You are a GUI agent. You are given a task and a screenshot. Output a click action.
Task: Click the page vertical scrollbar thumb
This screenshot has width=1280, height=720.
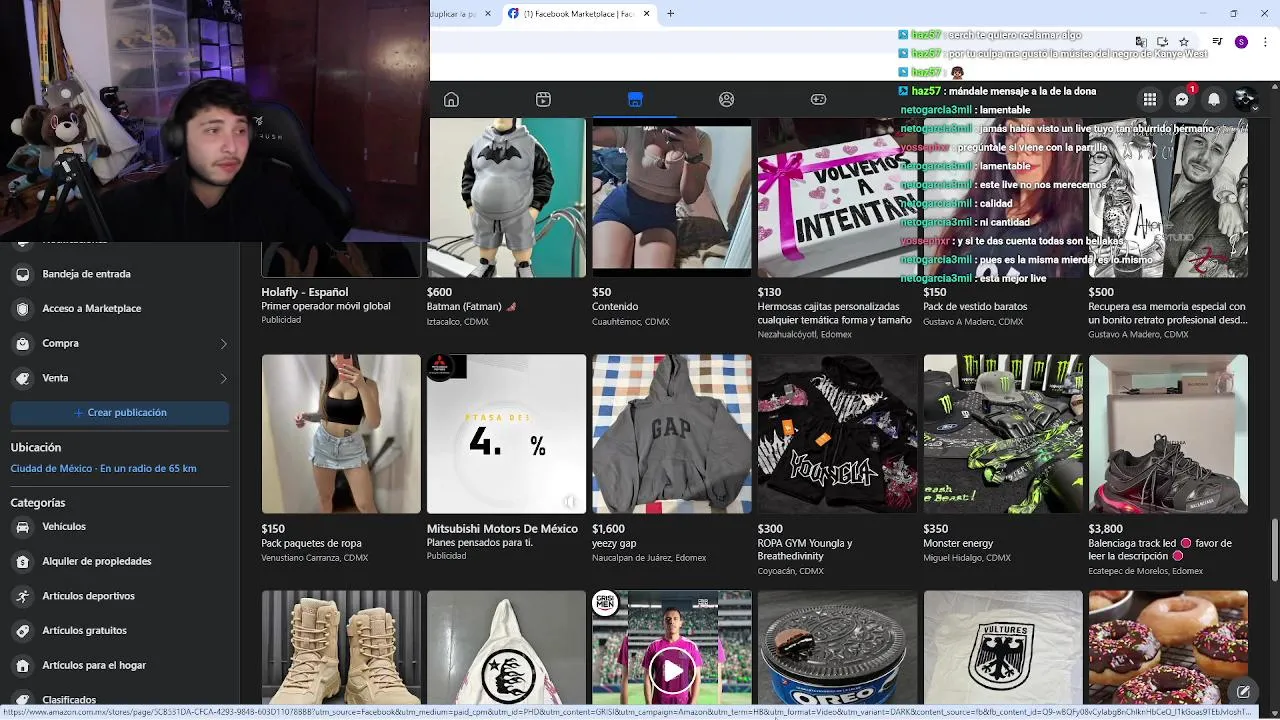pos(1274,550)
